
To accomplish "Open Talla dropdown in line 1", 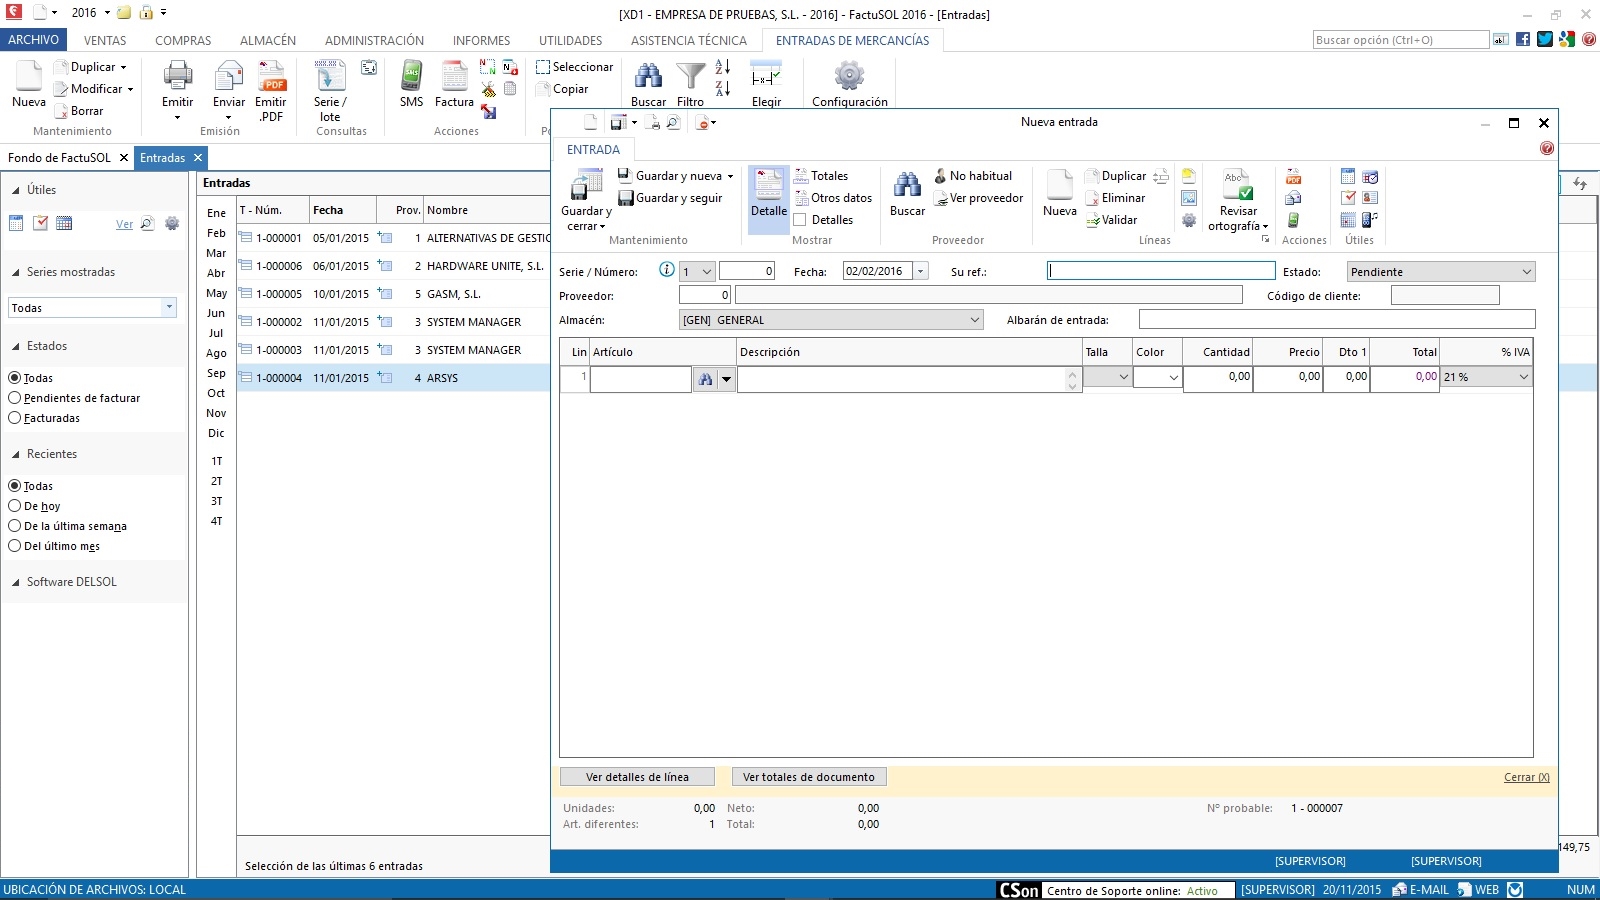I will coord(1108,377).
